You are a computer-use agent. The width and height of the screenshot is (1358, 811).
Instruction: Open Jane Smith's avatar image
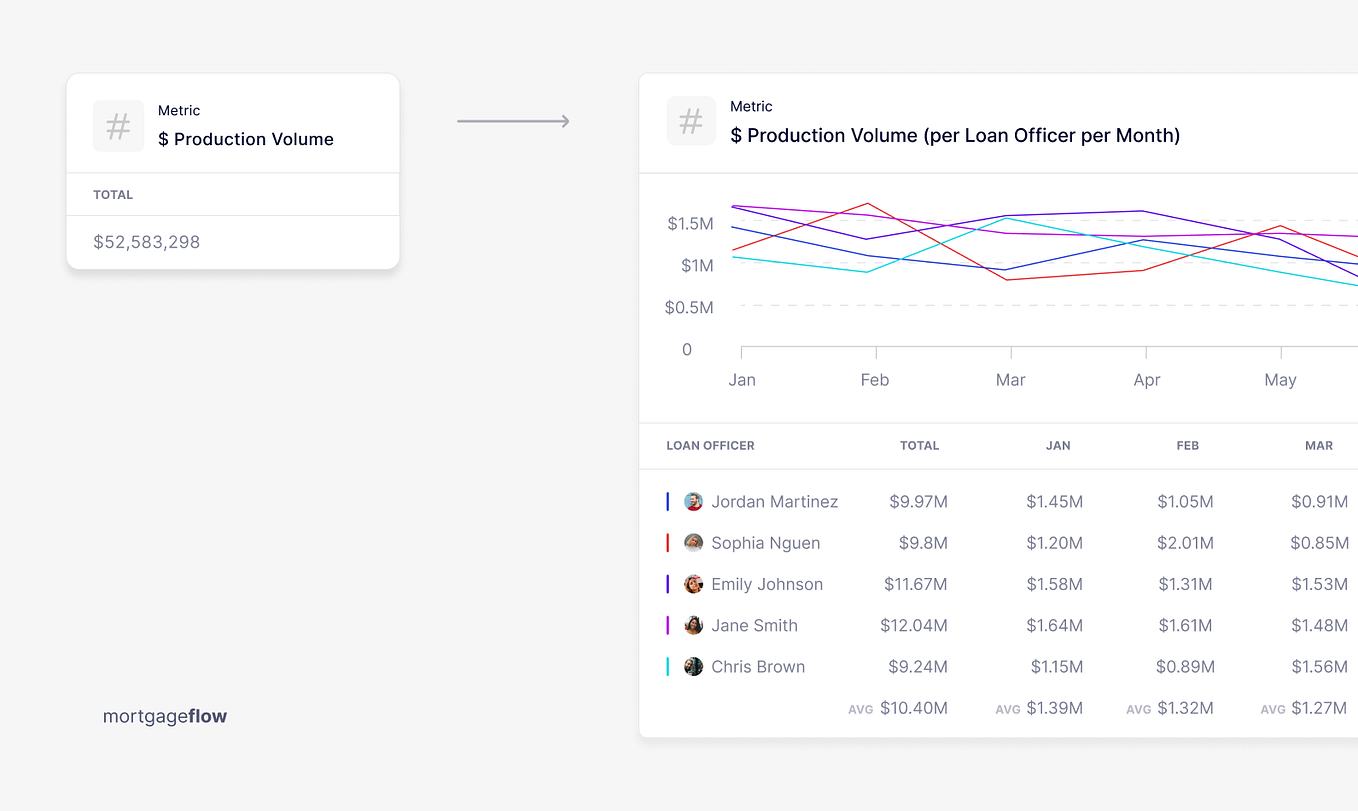693,625
